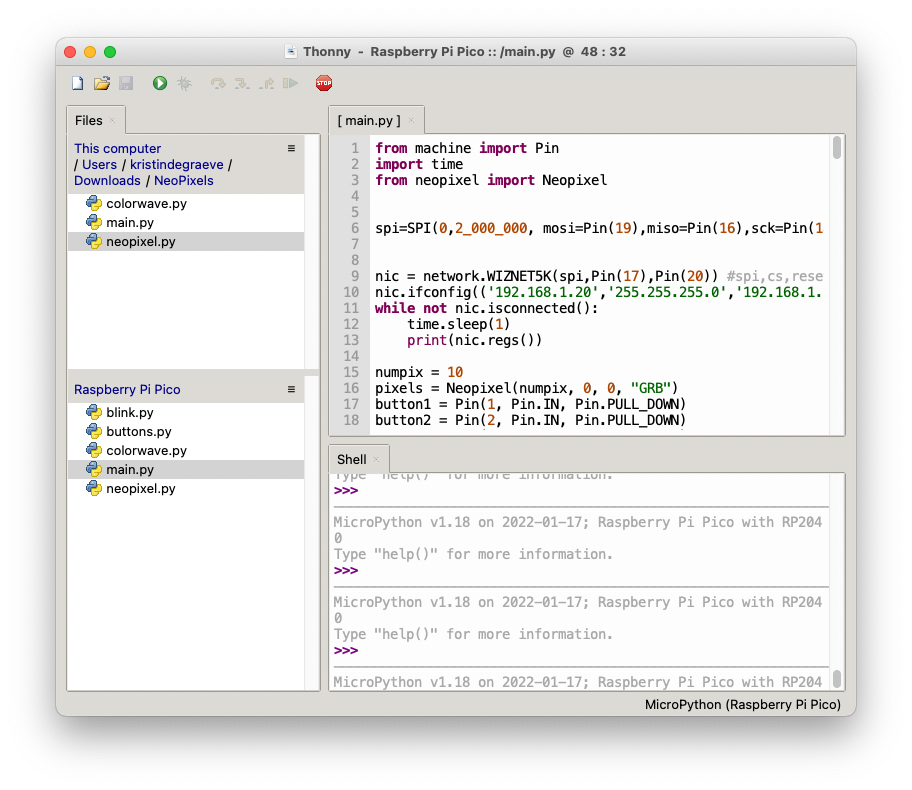Click the editor vertical scrollbar thumb

click(x=836, y=147)
